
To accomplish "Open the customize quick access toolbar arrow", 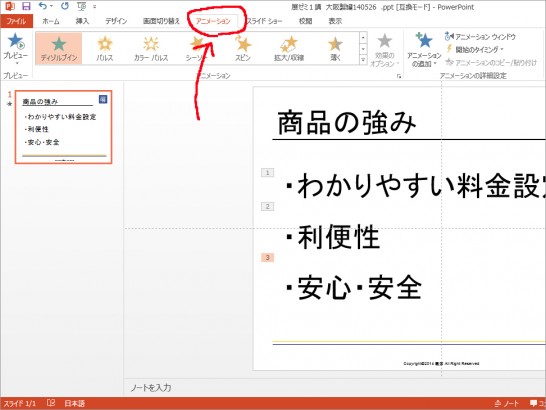I will point(94,6).
